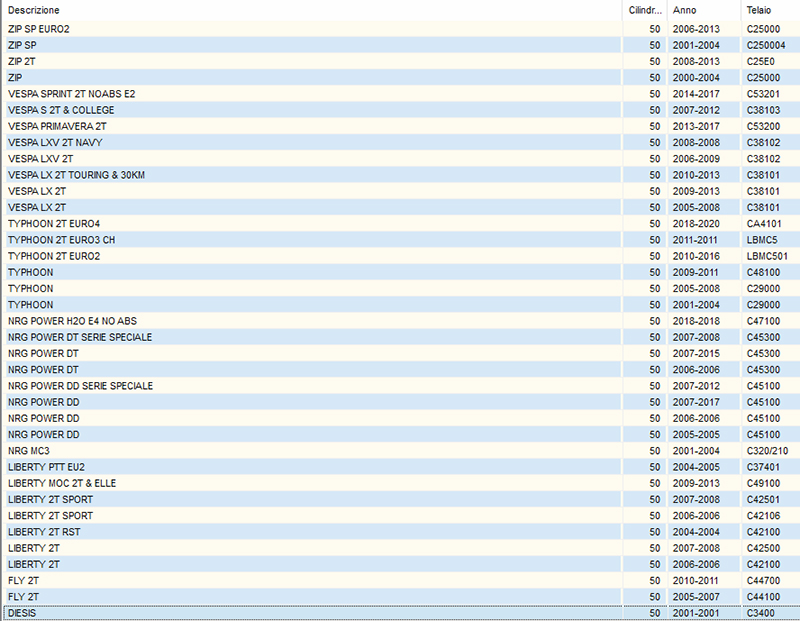
Task: Click the Cilindr... column header
Action: [x=643, y=9]
